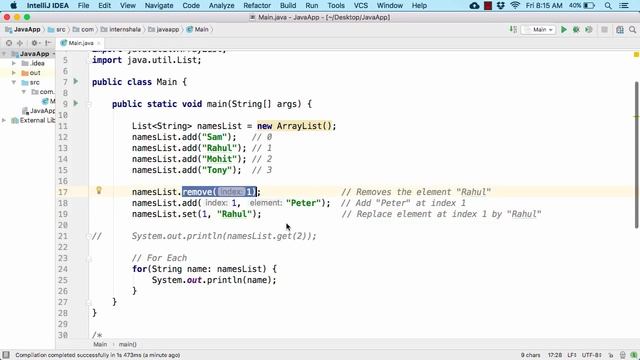The image size is (640, 360).
Task: Open macOS Notification Center
Action: coord(624,6)
